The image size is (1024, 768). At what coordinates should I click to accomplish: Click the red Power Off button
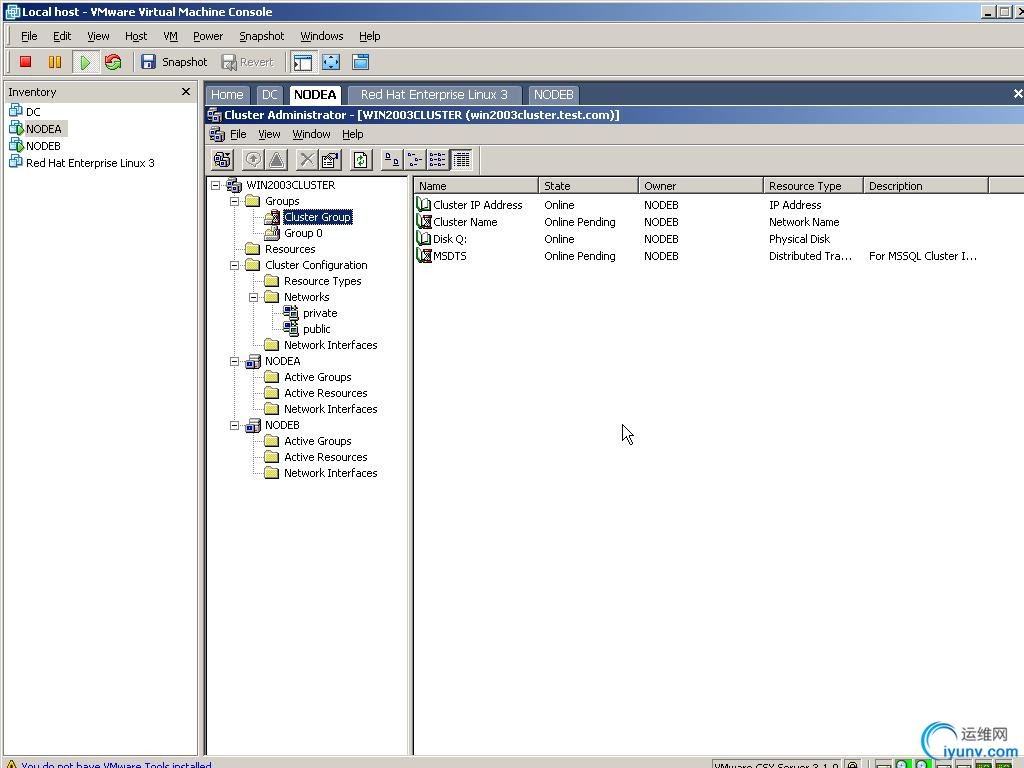tap(25, 62)
